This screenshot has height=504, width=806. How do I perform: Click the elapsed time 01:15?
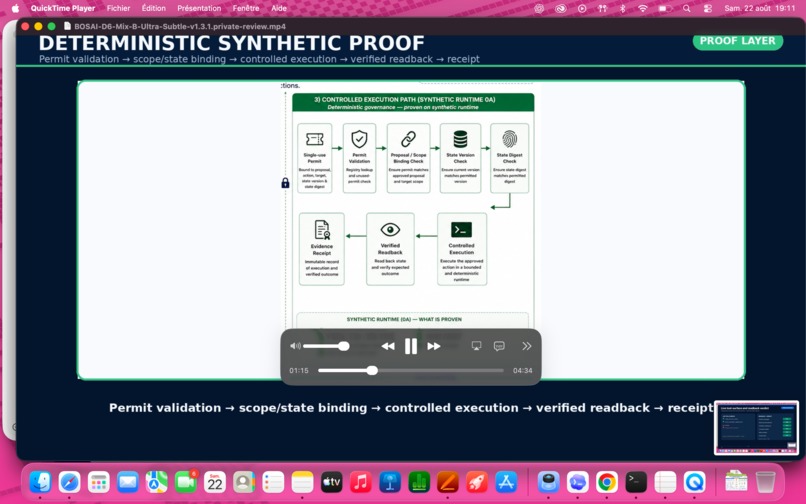(299, 370)
